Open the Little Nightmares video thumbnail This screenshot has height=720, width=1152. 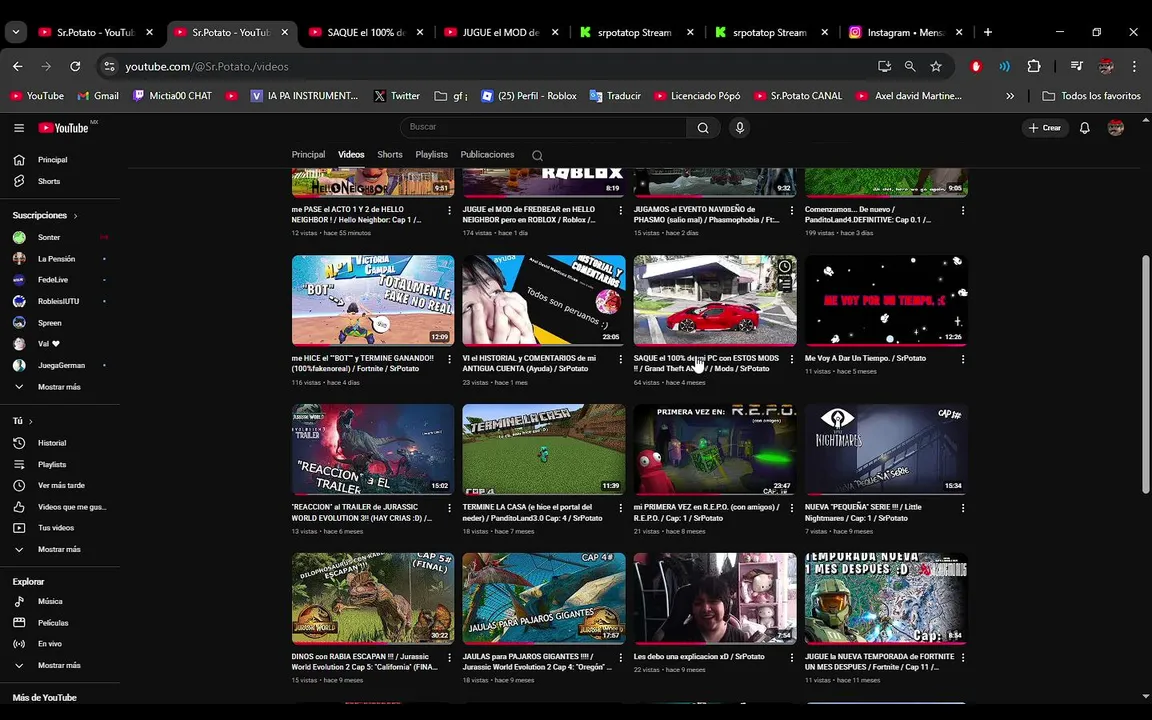tap(886, 449)
